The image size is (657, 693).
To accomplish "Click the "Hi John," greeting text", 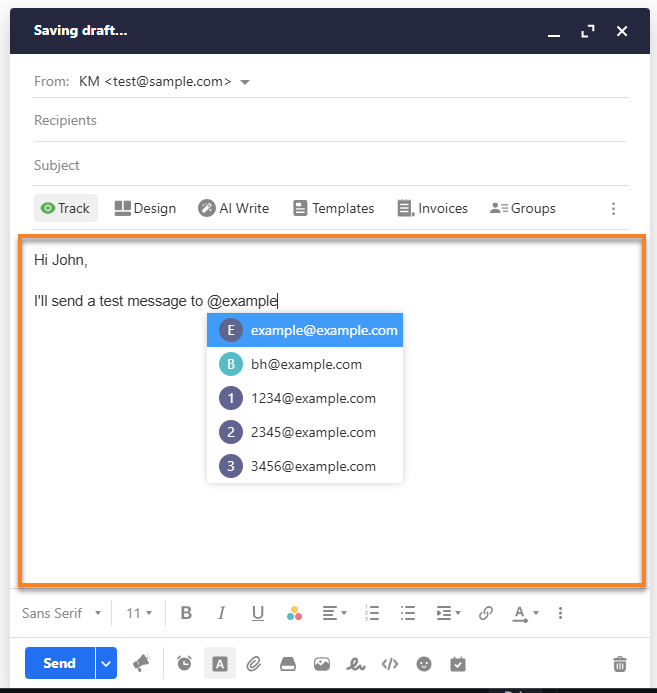I will [61, 260].
